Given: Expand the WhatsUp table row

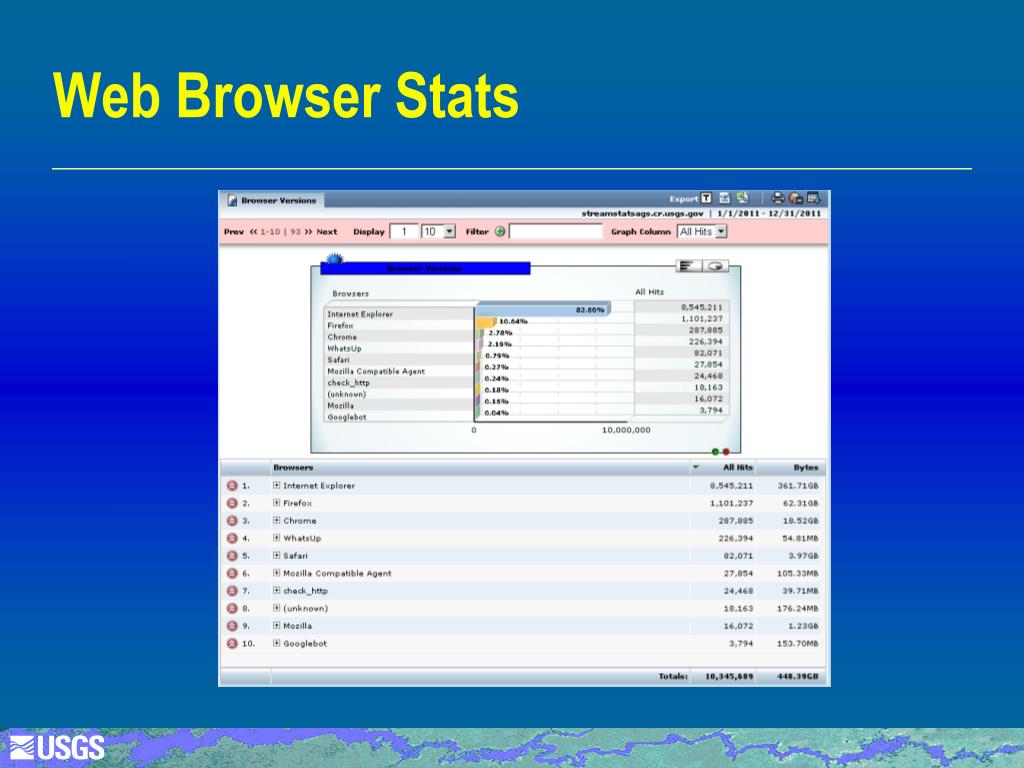Looking at the screenshot, I should coord(277,537).
